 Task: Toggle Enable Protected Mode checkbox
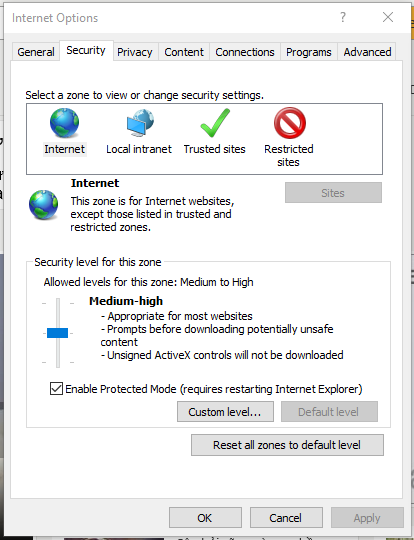(x=56, y=388)
